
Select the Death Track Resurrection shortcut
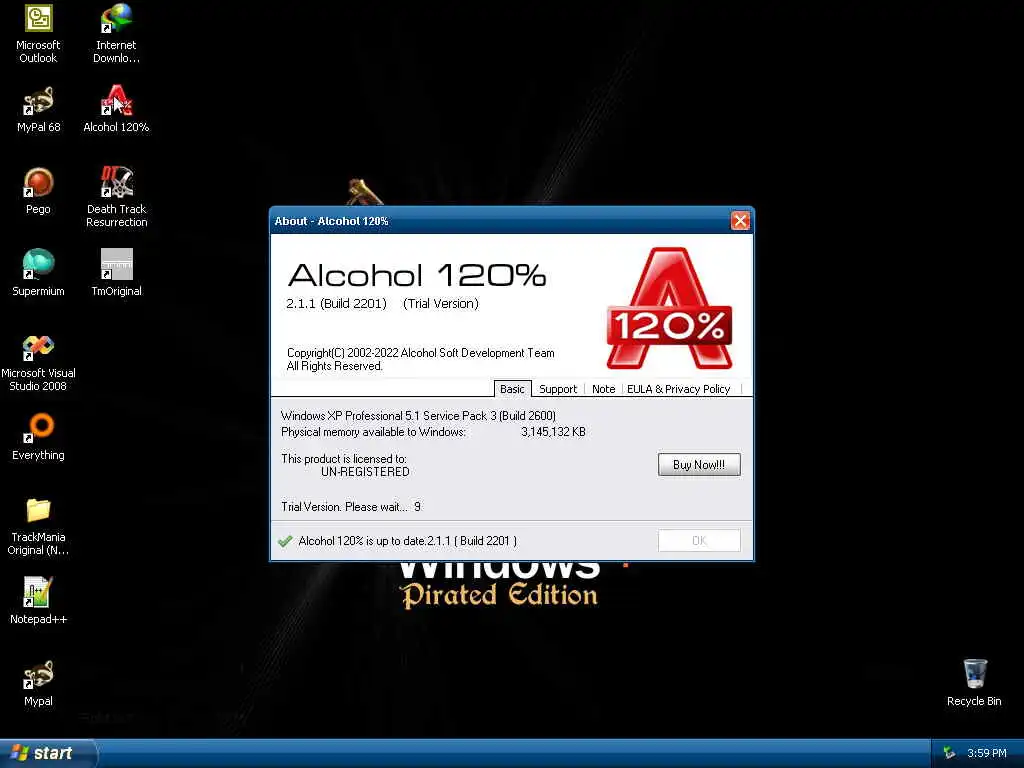pos(116,197)
